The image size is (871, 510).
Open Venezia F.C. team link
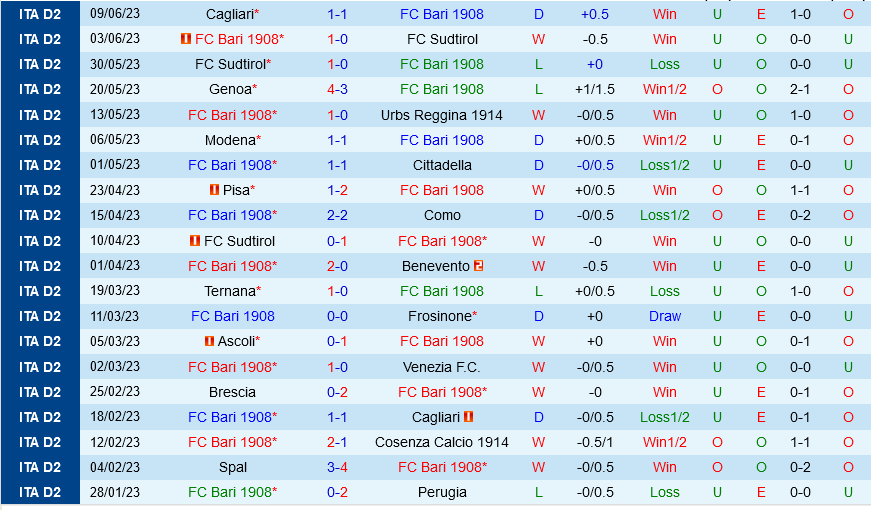(442, 367)
